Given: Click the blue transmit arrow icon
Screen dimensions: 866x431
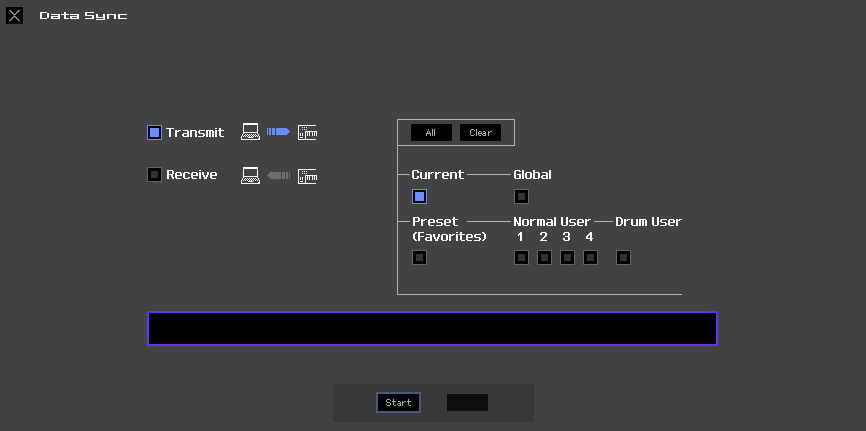Looking at the screenshot, I should 278,132.
